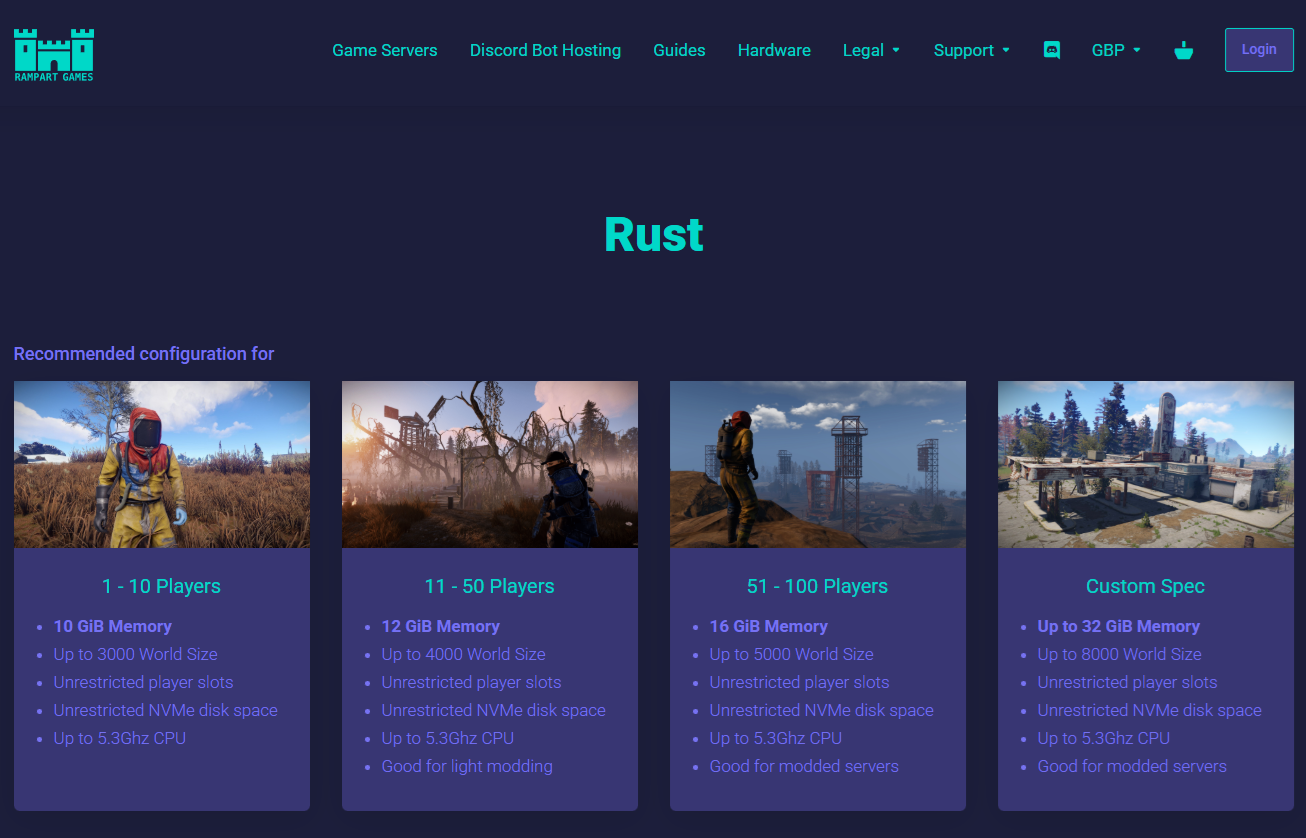Open the Guides section
1306x838 pixels.
pos(679,49)
